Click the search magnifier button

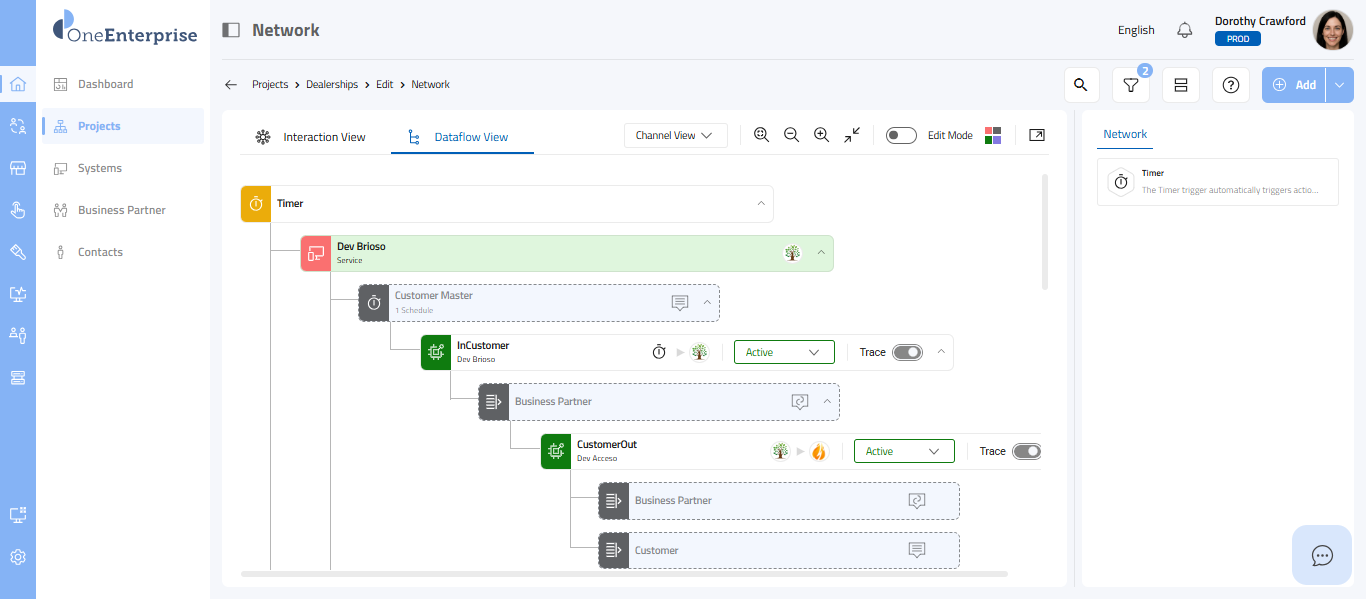point(1080,85)
